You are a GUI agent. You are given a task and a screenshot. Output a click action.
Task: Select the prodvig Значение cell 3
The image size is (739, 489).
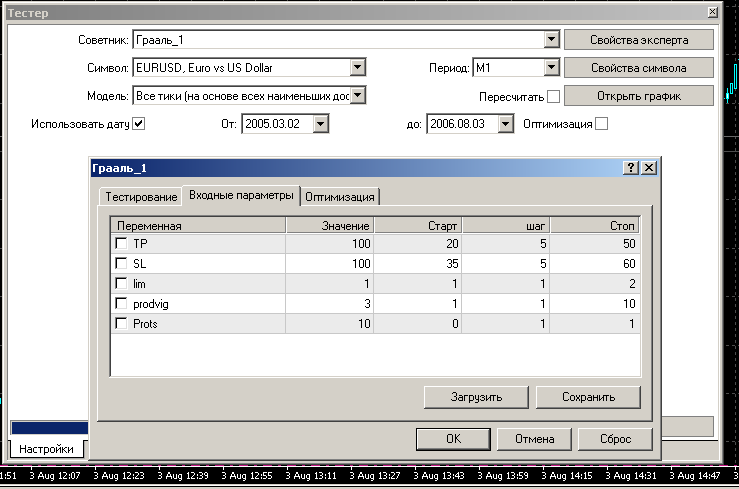(x=329, y=303)
